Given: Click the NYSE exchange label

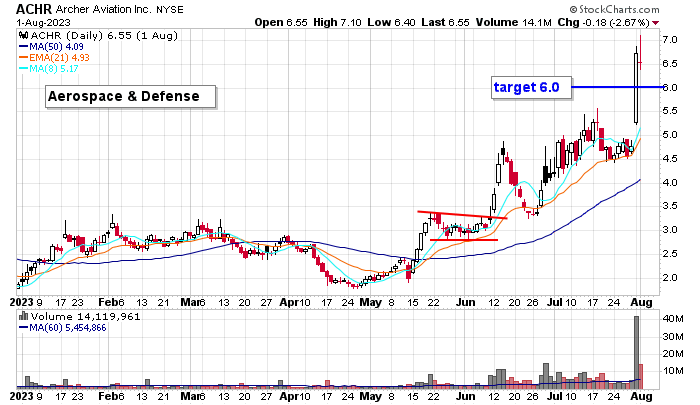Looking at the screenshot, I should [x=169, y=9].
